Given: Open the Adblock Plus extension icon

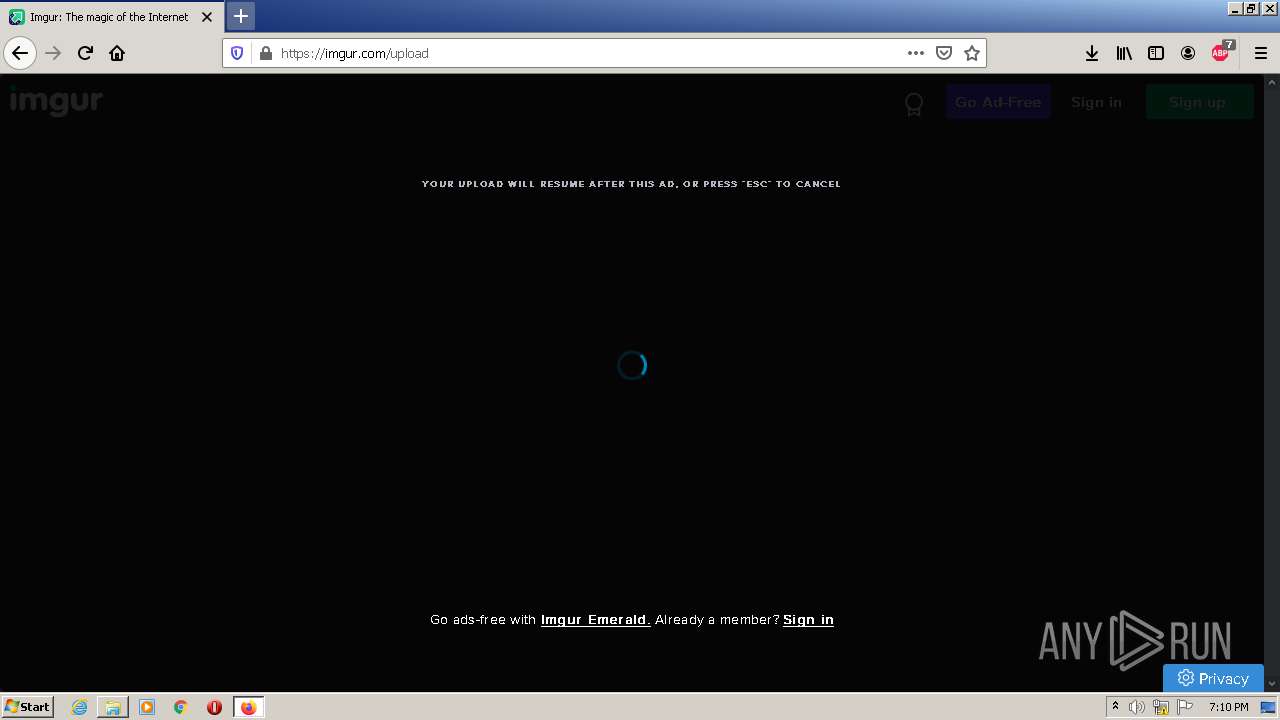Looking at the screenshot, I should (x=1222, y=53).
